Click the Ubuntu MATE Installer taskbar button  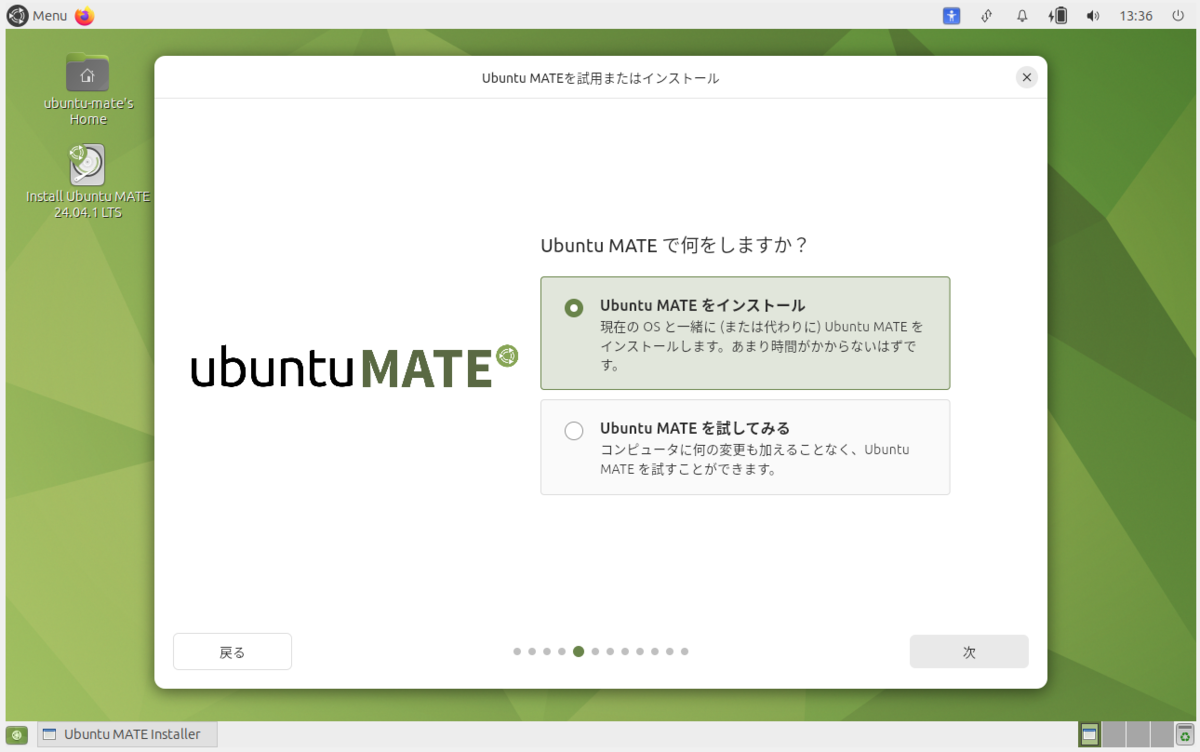point(127,734)
